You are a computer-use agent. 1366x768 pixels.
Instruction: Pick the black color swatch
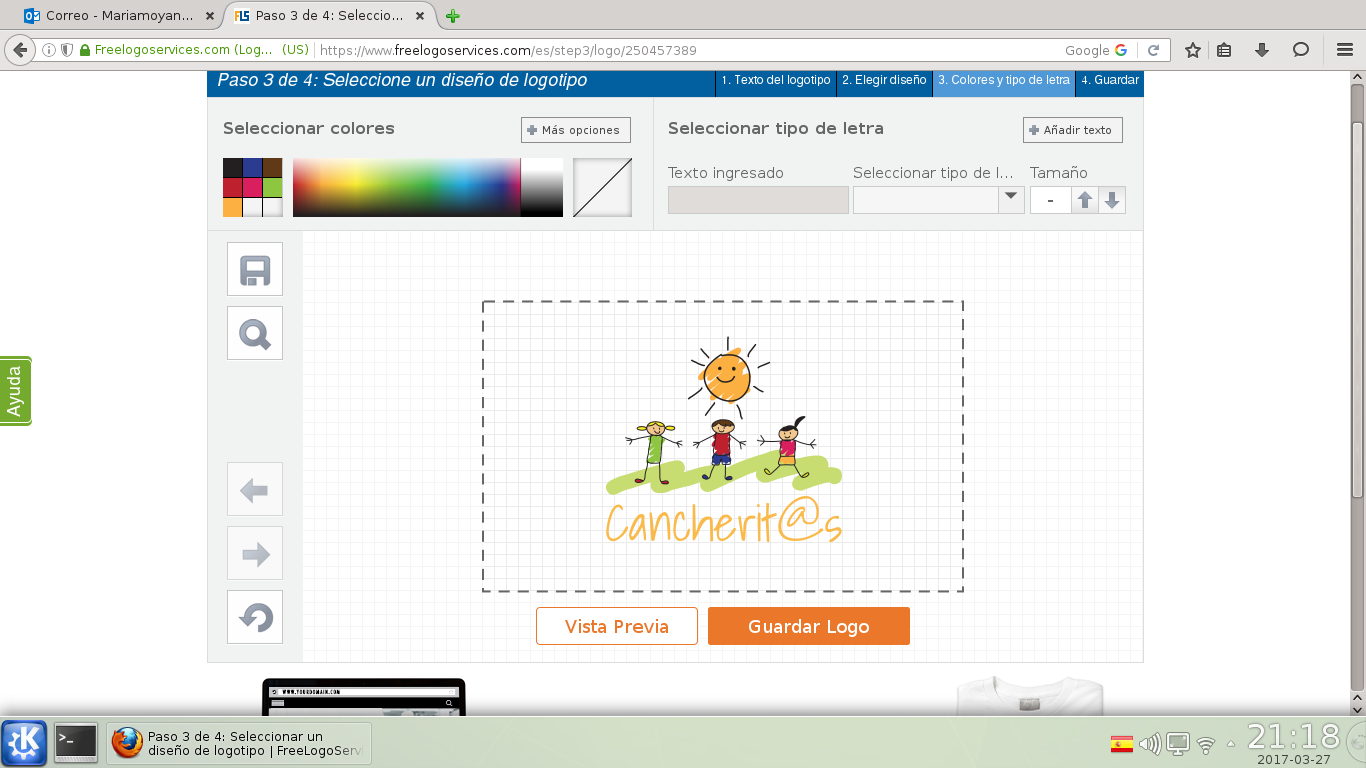click(x=233, y=167)
